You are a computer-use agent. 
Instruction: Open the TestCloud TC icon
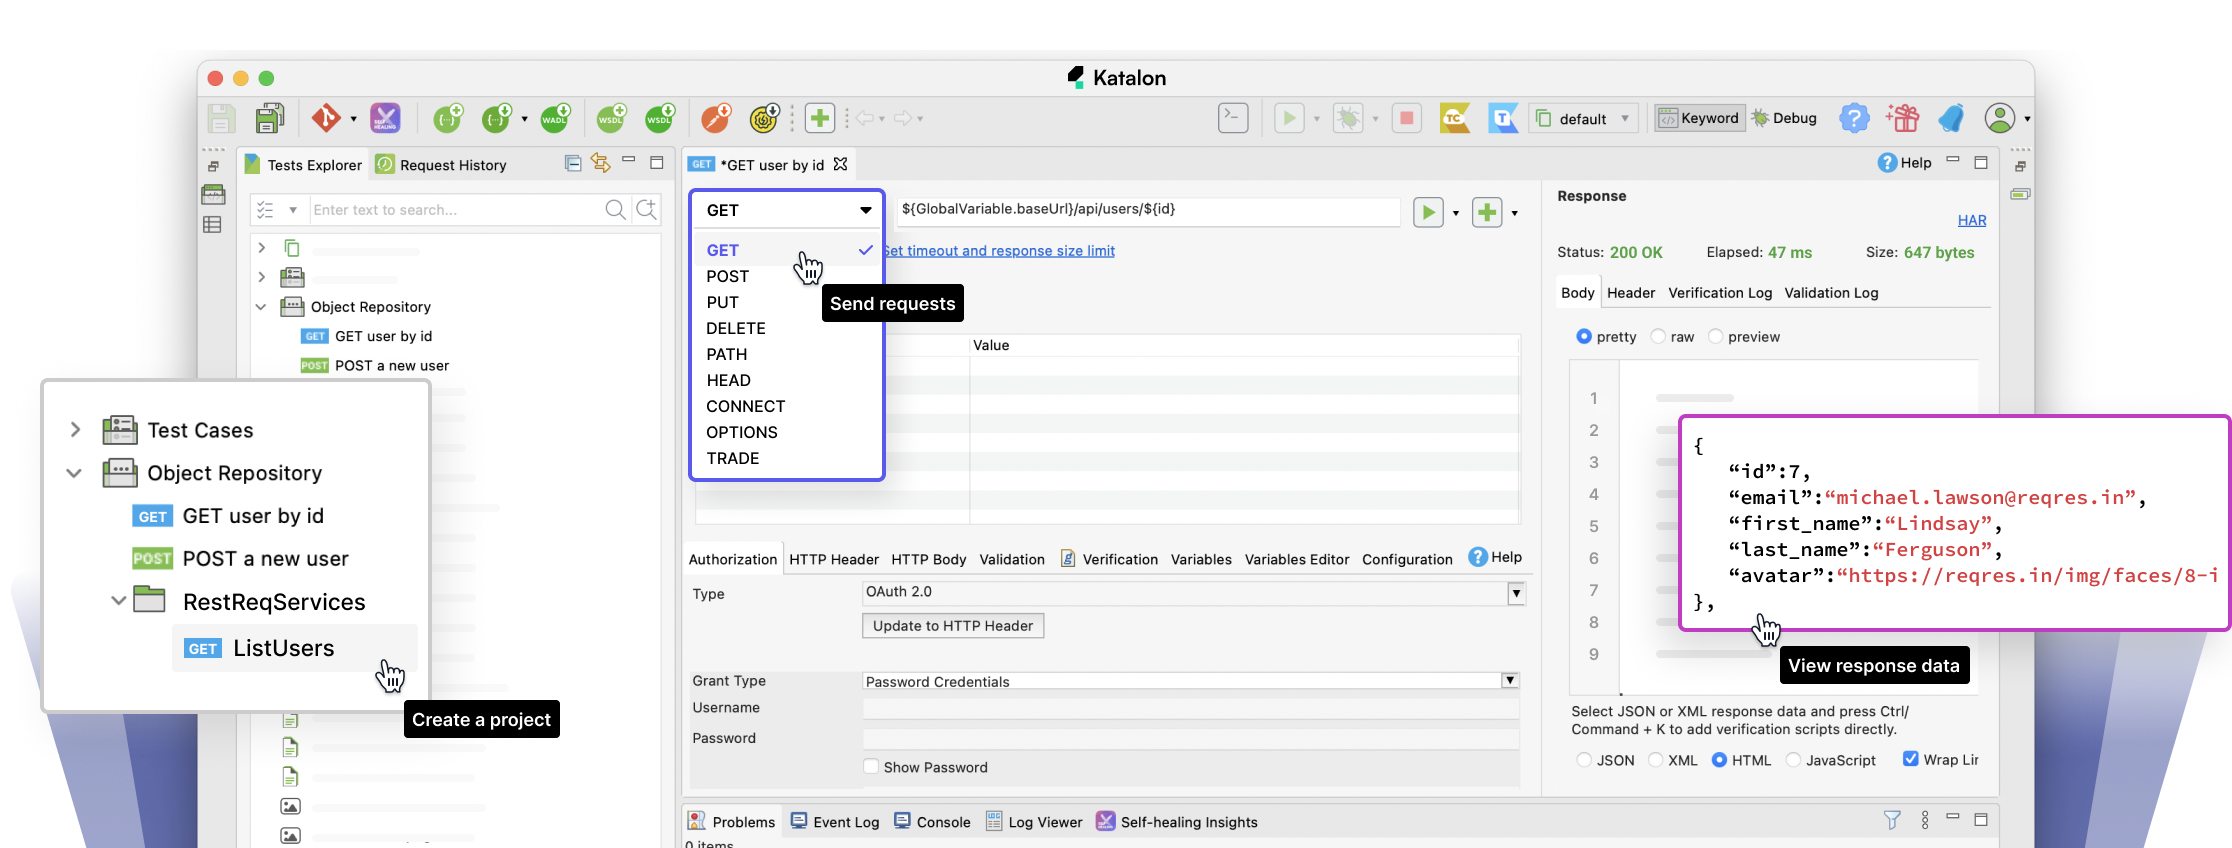(x=1455, y=118)
